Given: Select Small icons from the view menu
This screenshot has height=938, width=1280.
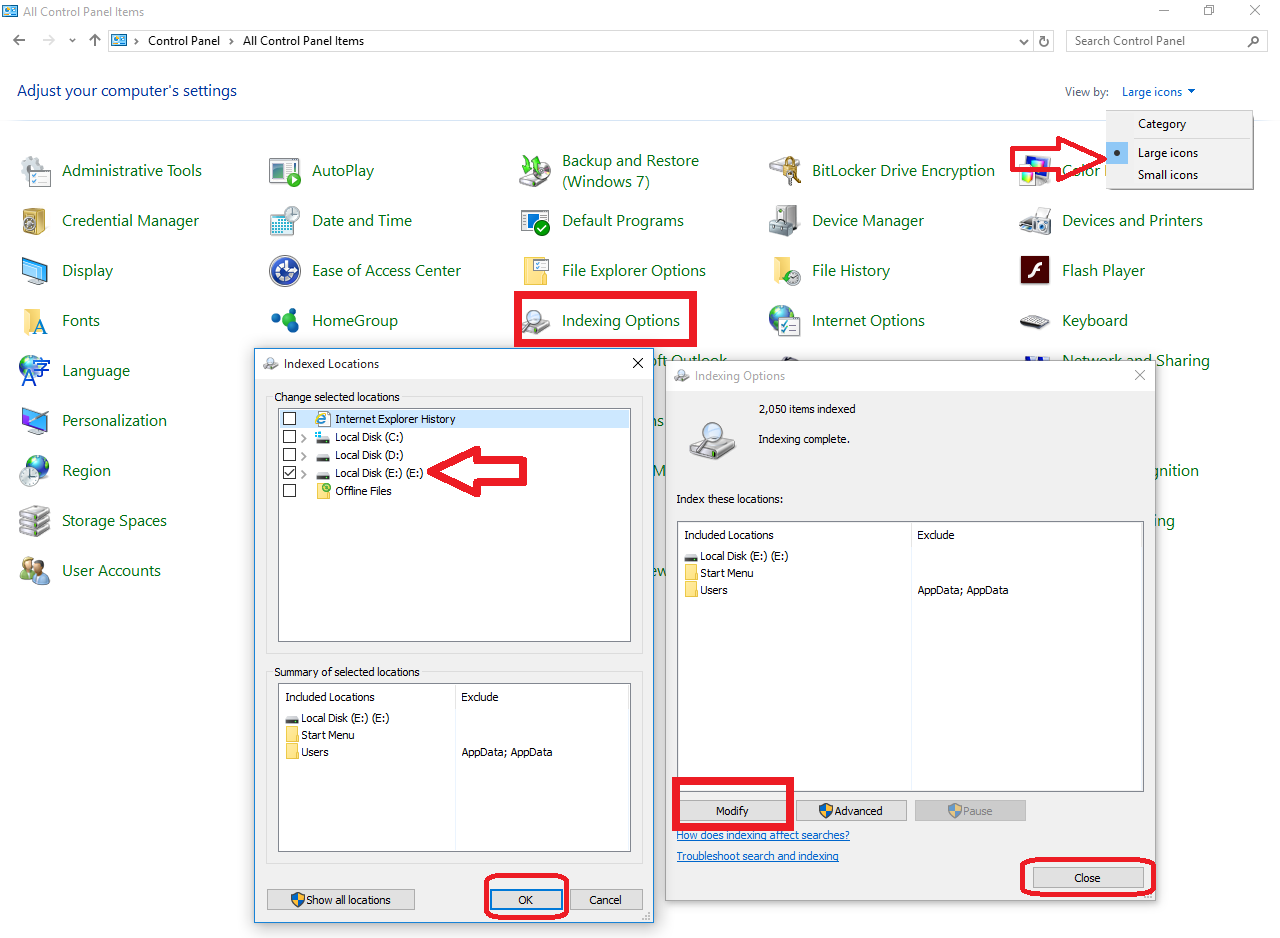Looking at the screenshot, I should click(x=1166, y=174).
